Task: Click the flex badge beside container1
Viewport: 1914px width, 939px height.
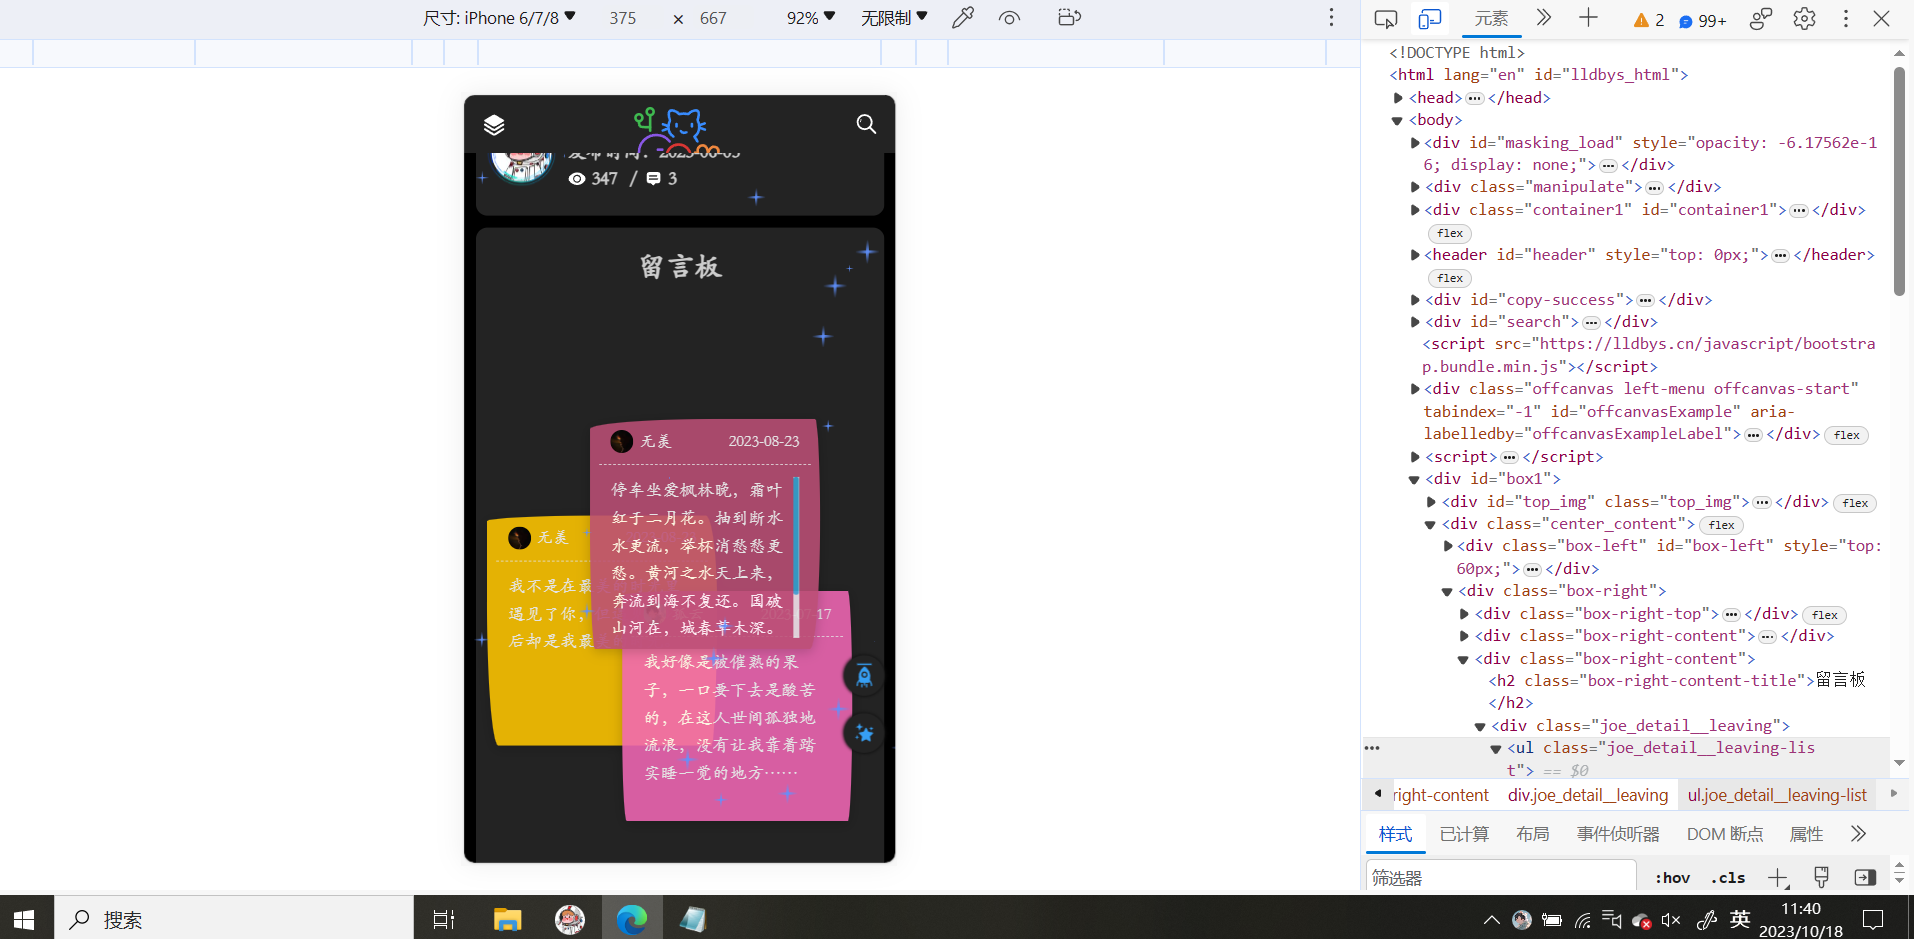Action: (x=1450, y=233)
